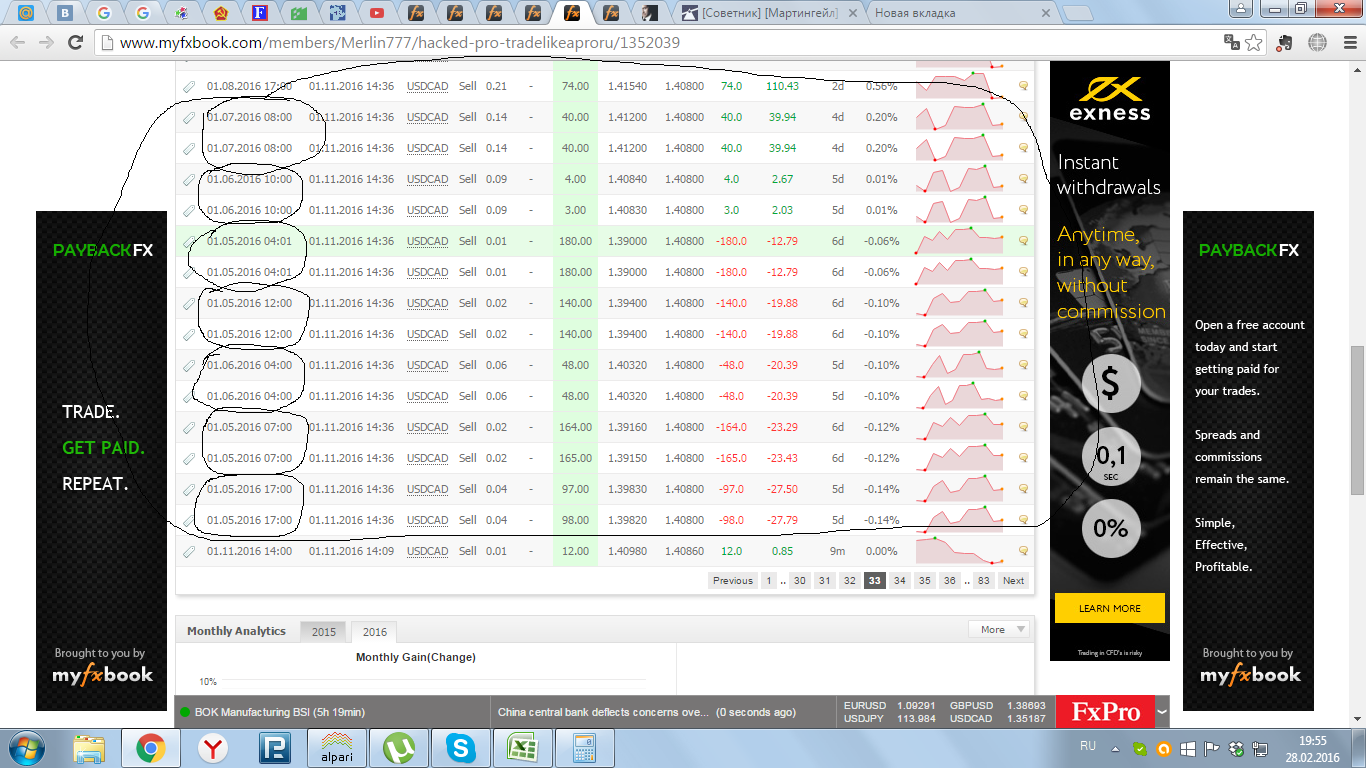Open Yandex browser from the taskbar

coord(212,748)
